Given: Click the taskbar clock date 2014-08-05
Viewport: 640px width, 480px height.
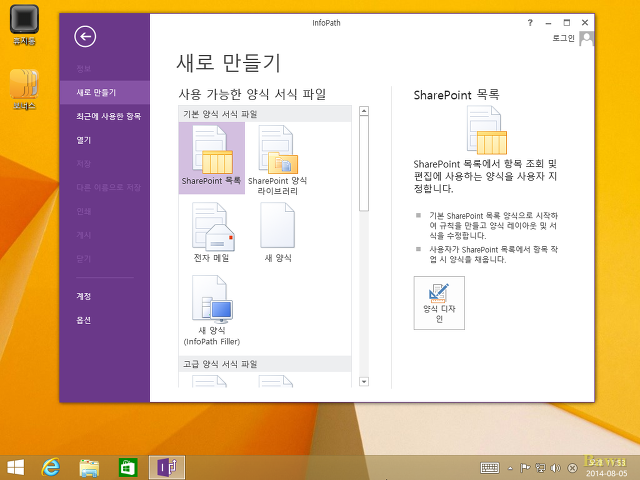Looking at the screenshot, I should [607, 473].
